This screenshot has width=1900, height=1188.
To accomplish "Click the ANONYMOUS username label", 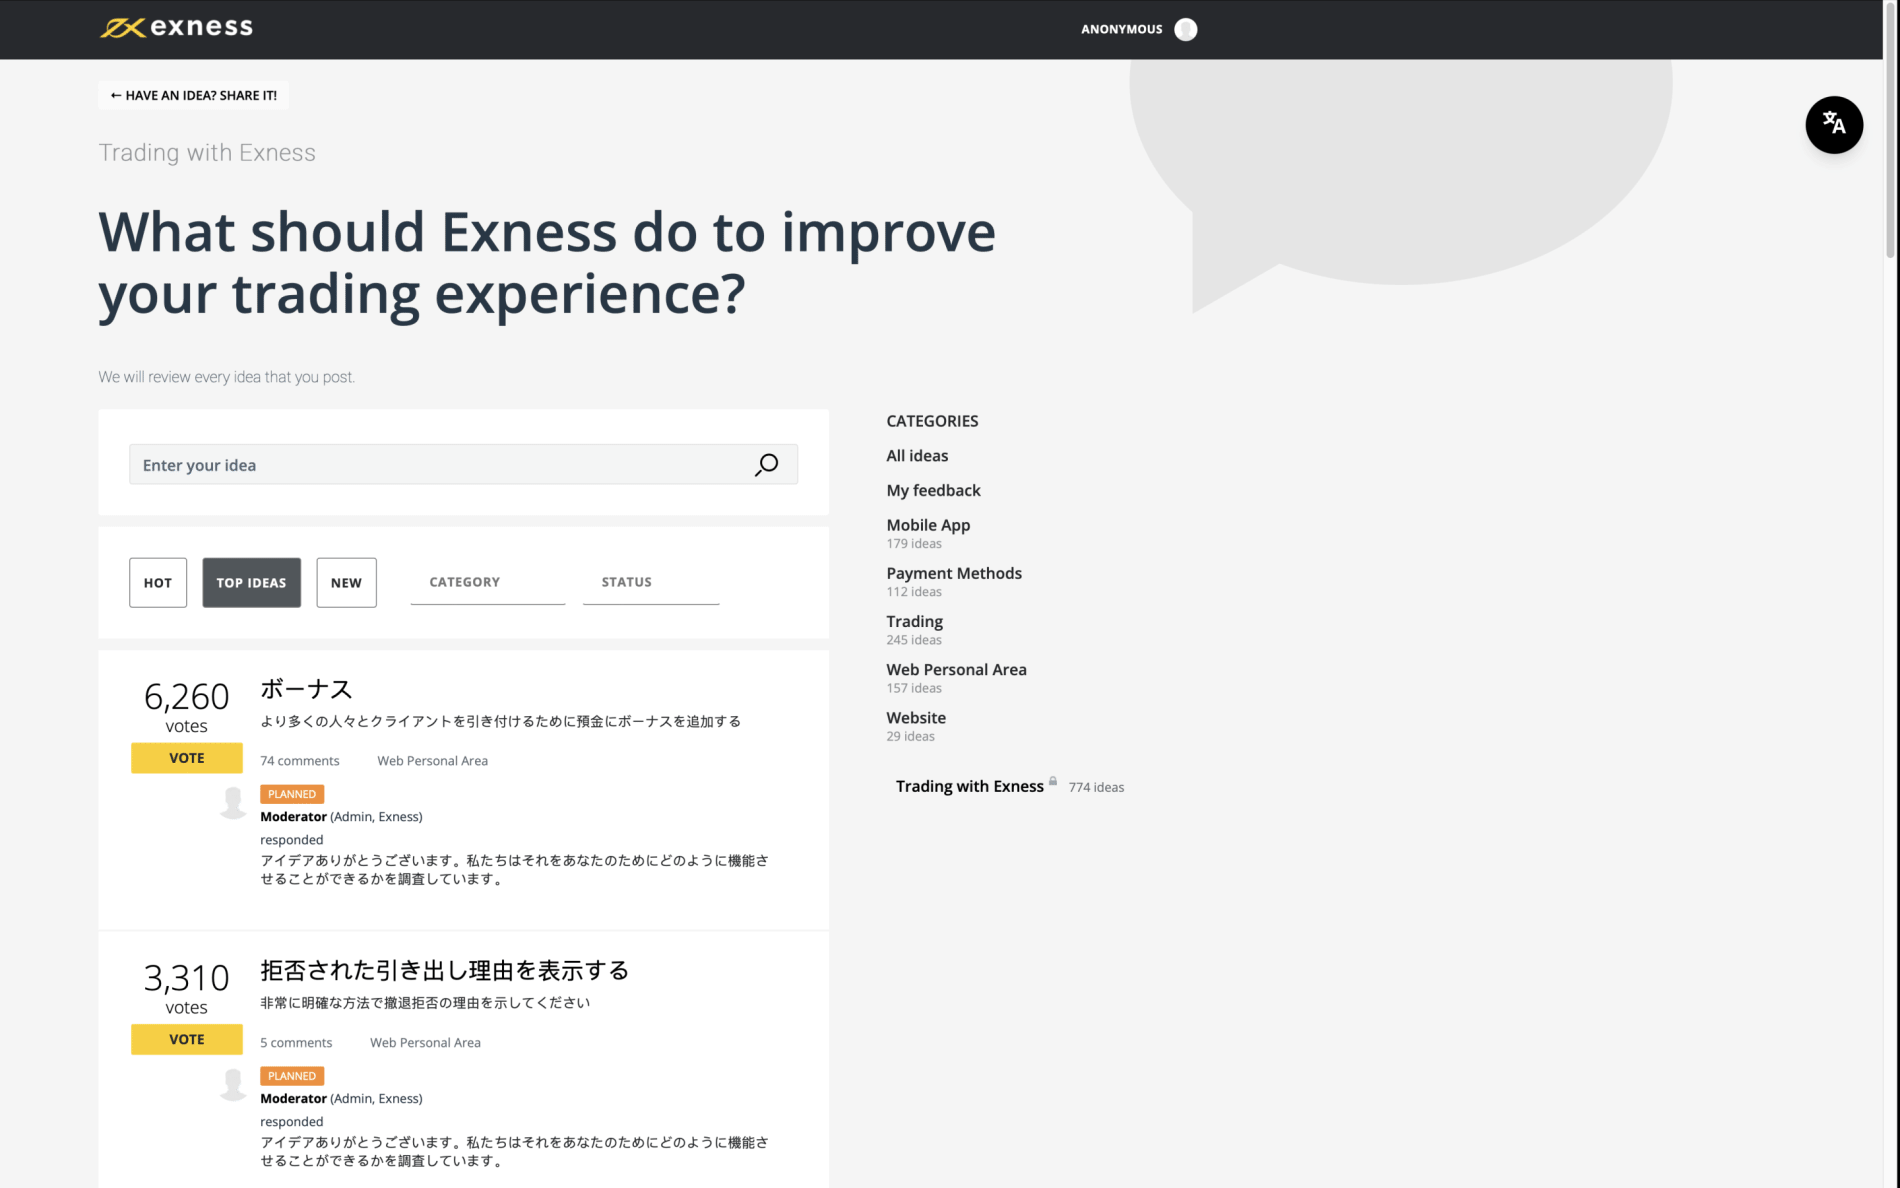I will [x=1121, y=29].
